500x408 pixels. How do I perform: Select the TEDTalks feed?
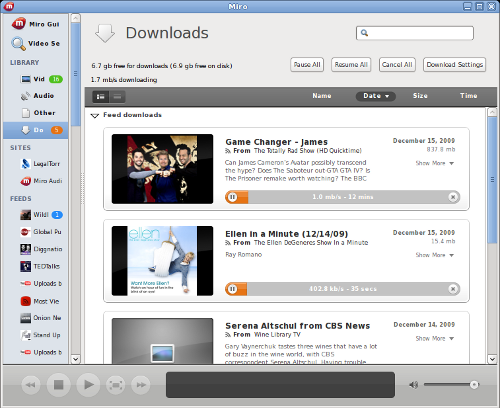(36, 266)
